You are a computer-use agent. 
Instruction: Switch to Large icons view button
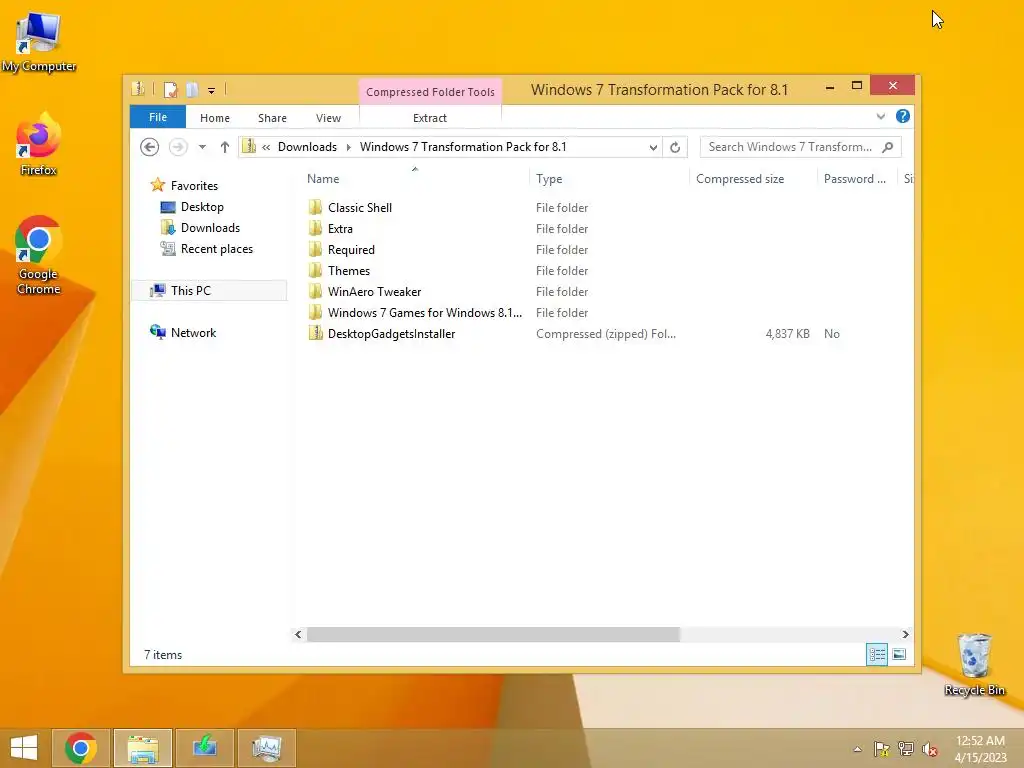899,654
